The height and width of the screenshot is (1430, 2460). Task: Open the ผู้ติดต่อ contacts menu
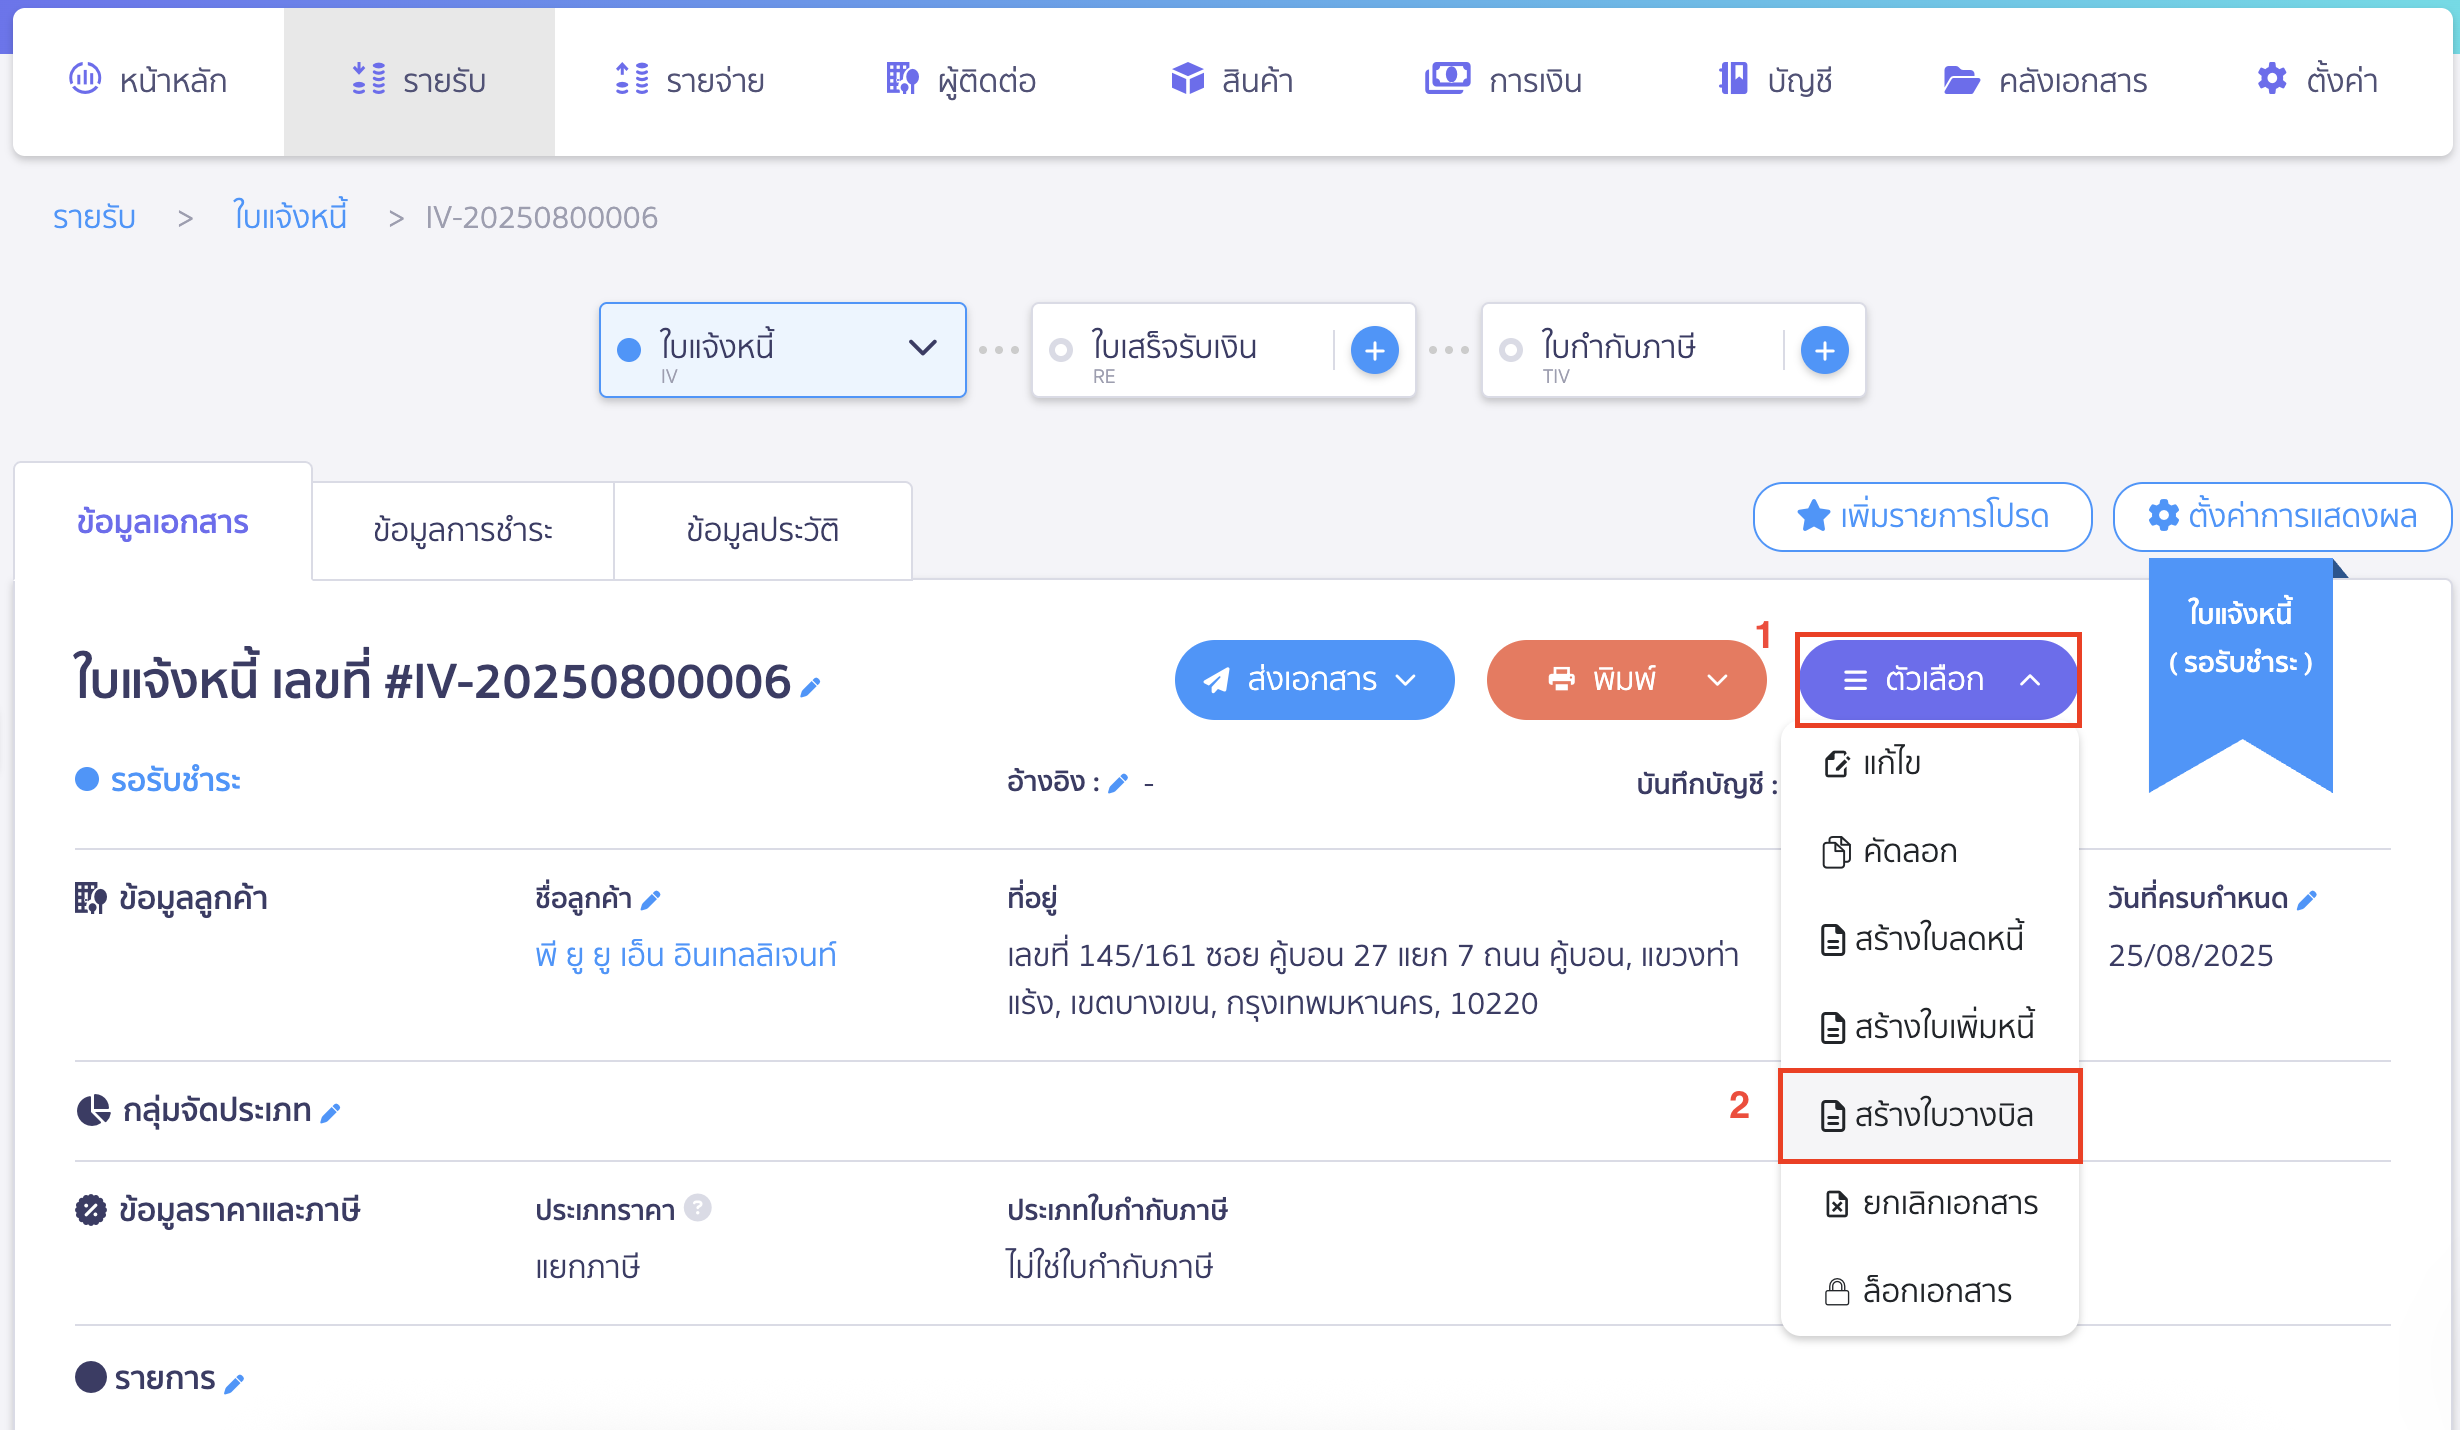coord(961,80)
